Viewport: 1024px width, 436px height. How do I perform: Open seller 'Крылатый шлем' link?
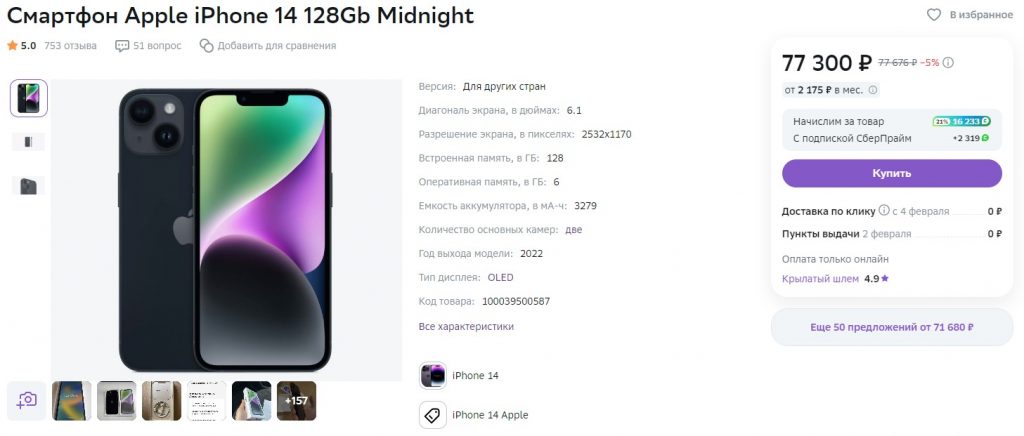[820, 279]
